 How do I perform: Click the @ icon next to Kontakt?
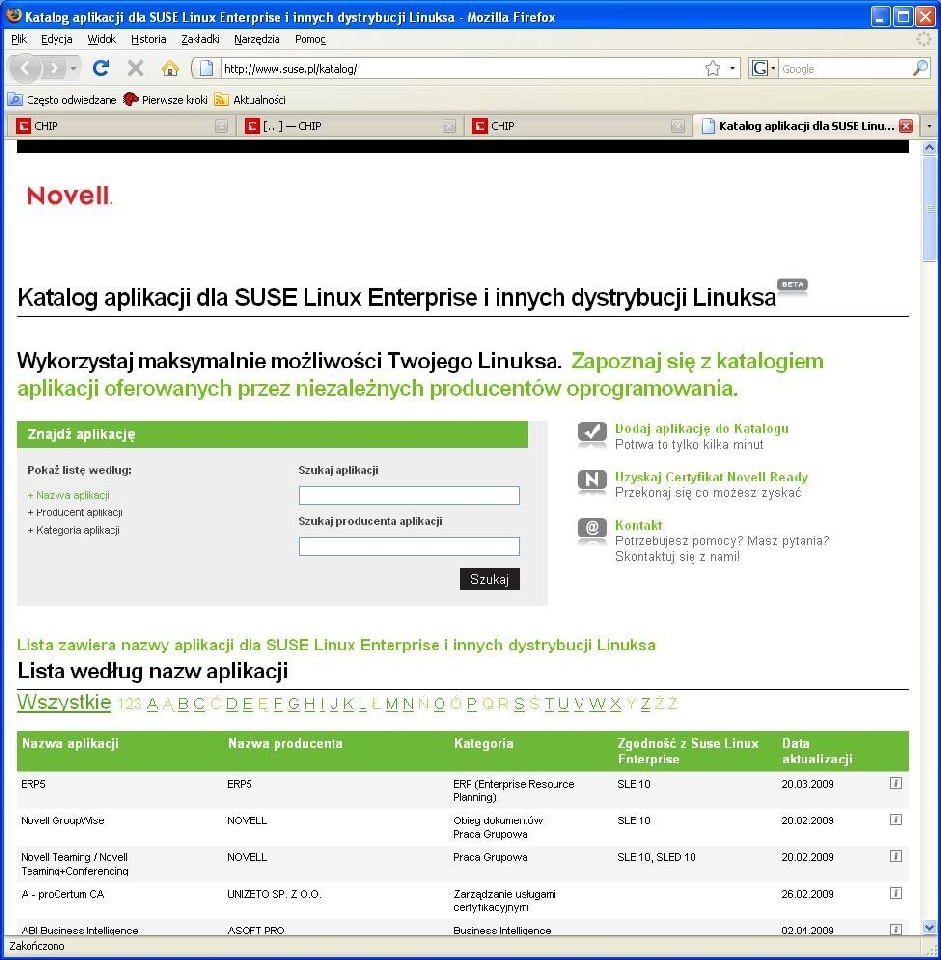pos(592,531)
